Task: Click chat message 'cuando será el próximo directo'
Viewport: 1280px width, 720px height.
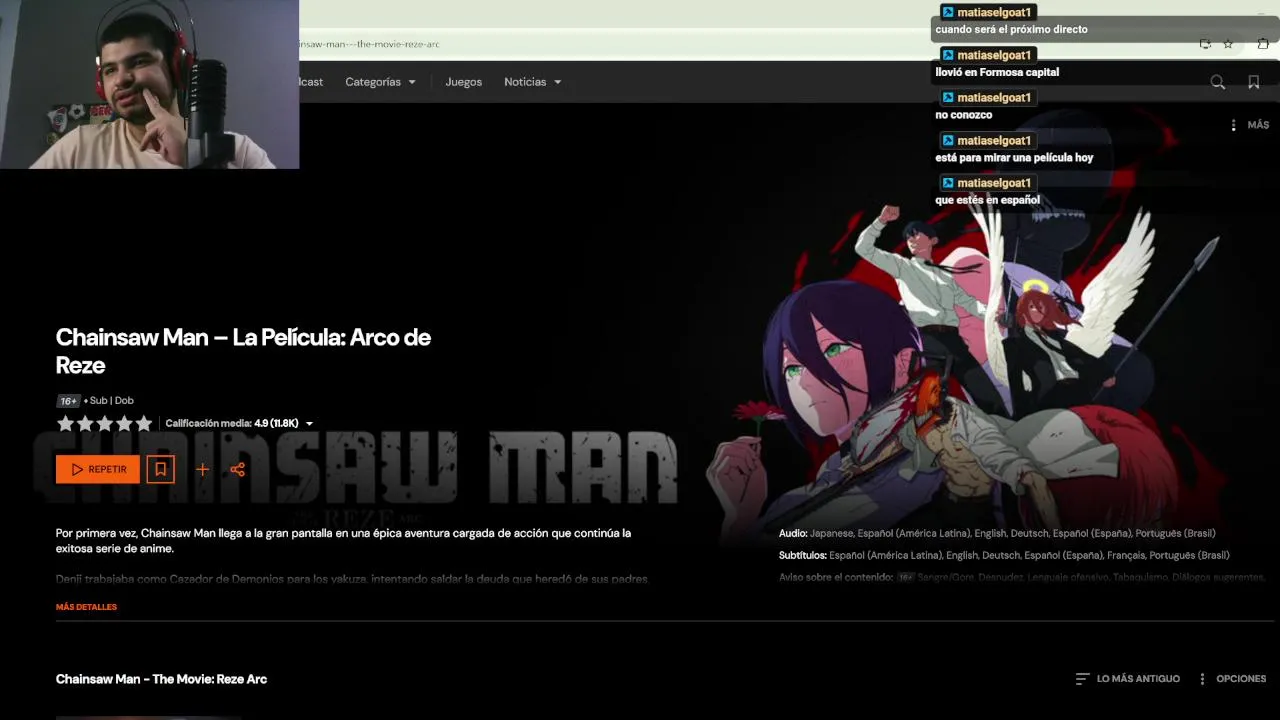Action: coord(1011,29)
